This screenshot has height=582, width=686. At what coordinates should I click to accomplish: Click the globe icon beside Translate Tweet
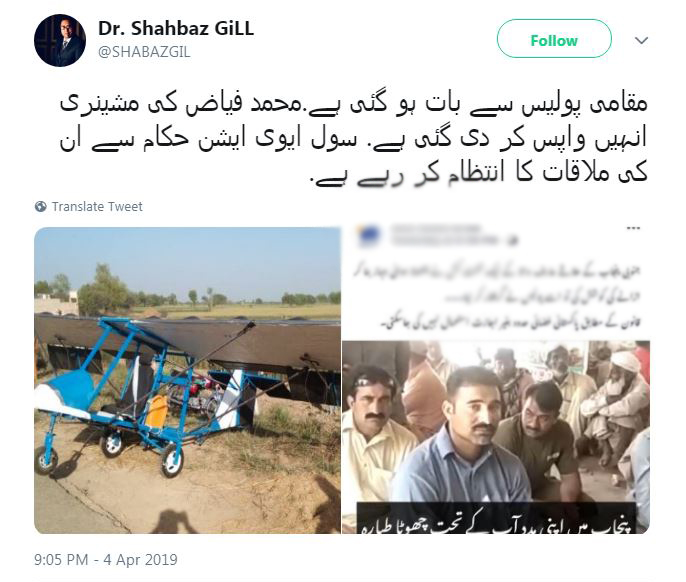pos(41,207)
